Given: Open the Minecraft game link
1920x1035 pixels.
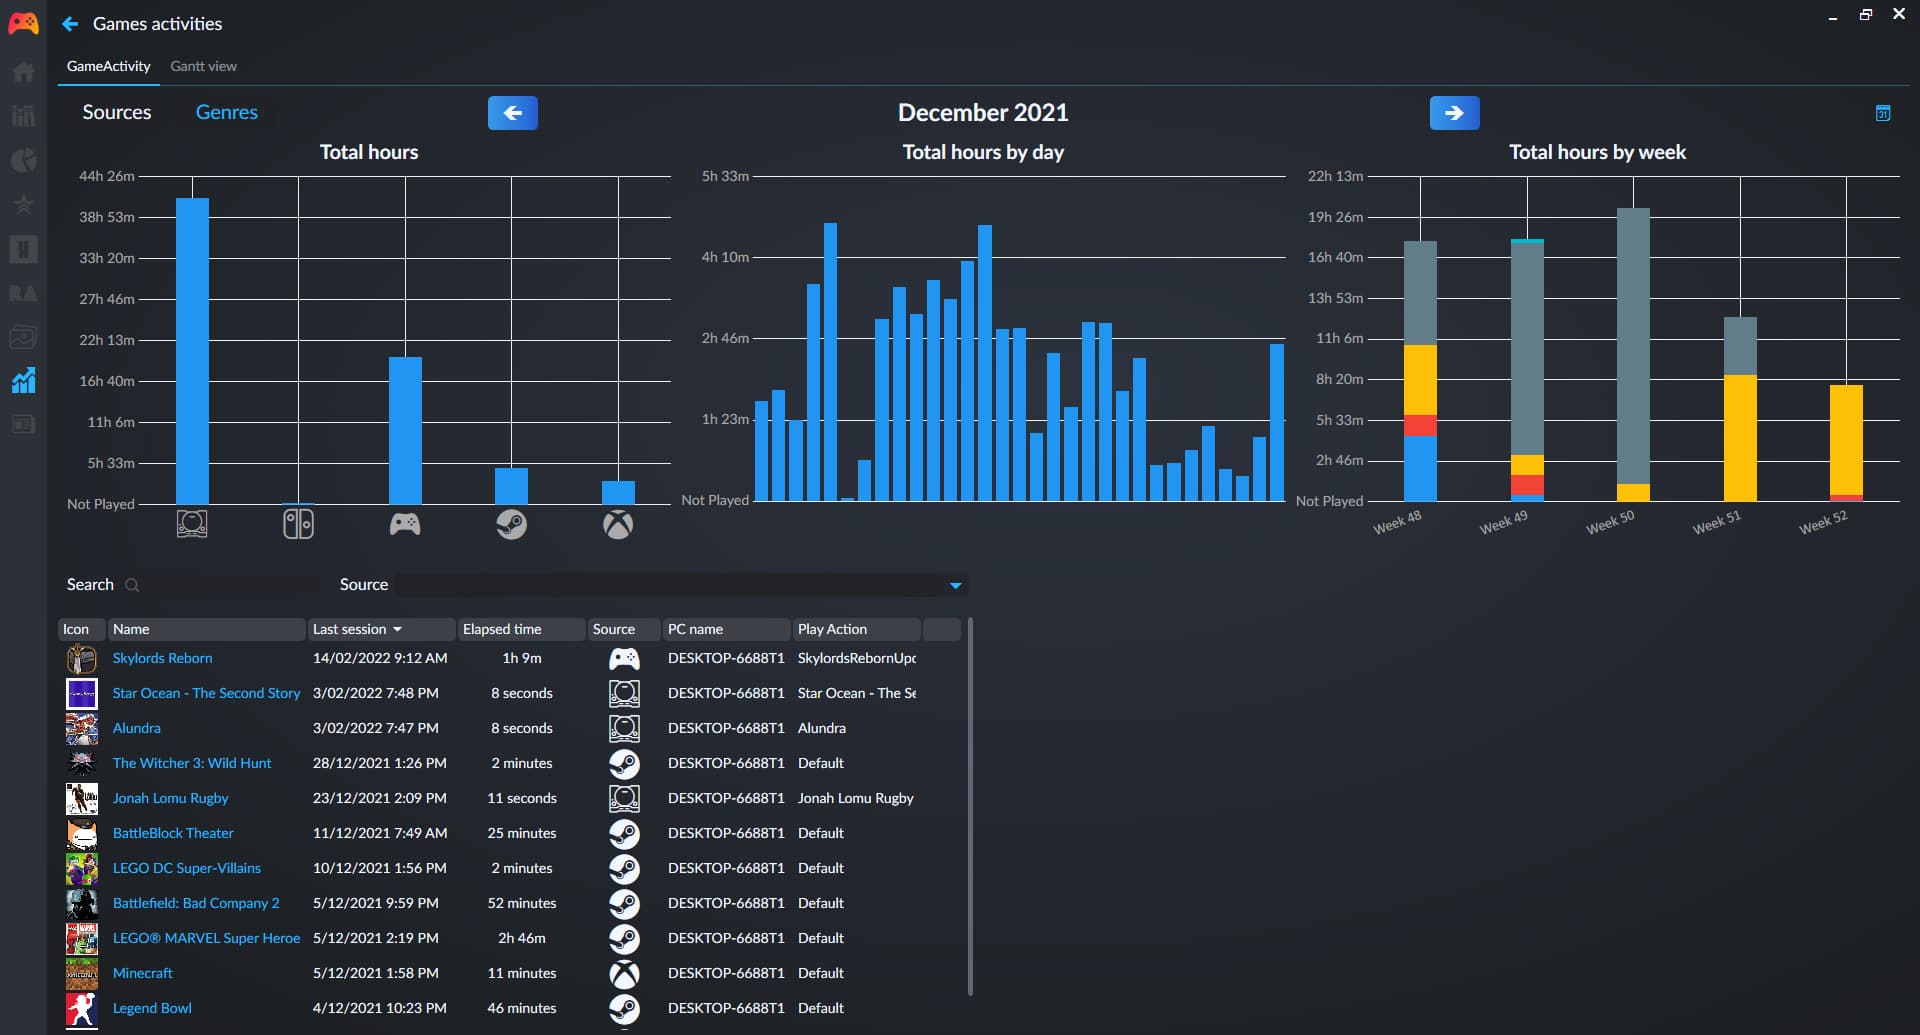Looking at the screenshot, I should tap(143, 973).
